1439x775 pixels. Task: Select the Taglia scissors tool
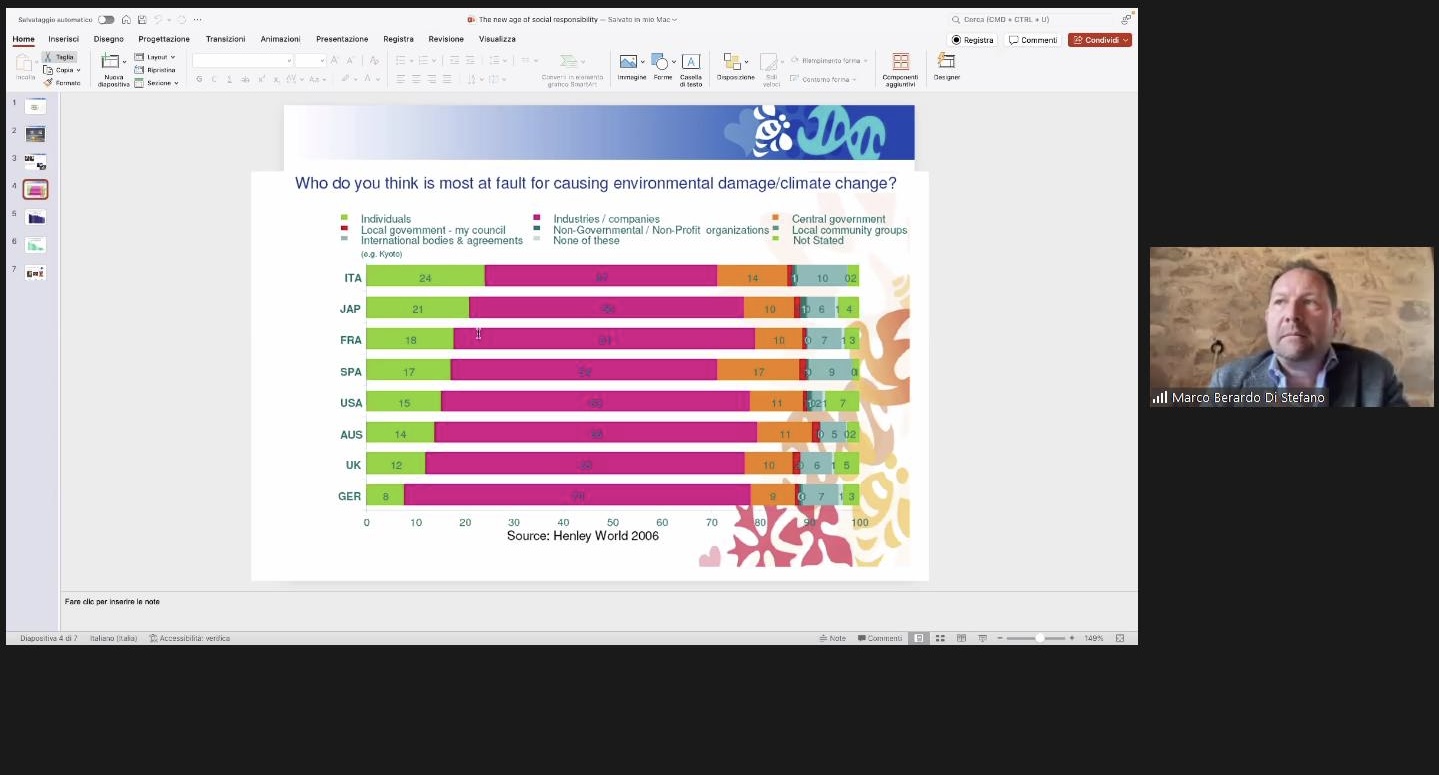click(60, 57)
